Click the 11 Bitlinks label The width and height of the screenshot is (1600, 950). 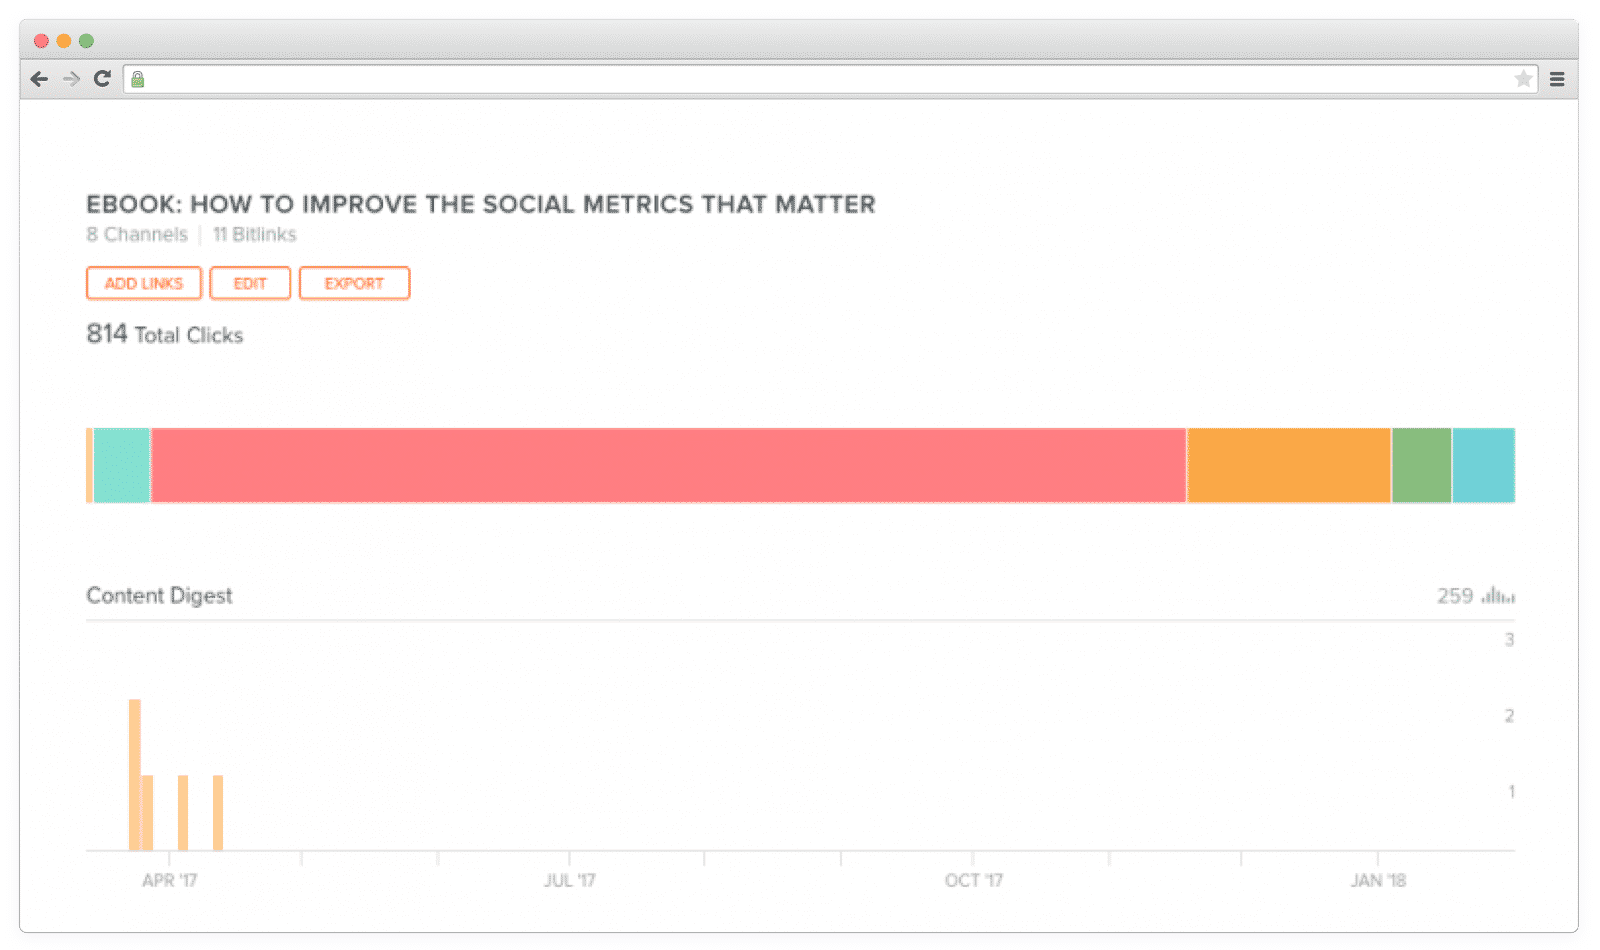pyautogui.click(x=254, y=234)
